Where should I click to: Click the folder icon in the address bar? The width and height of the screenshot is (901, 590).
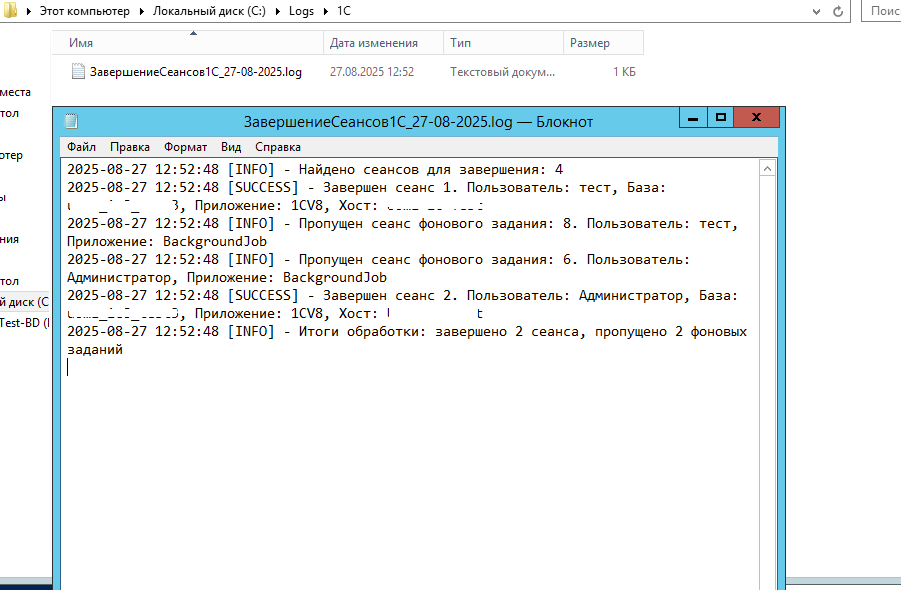click(10, 10)
